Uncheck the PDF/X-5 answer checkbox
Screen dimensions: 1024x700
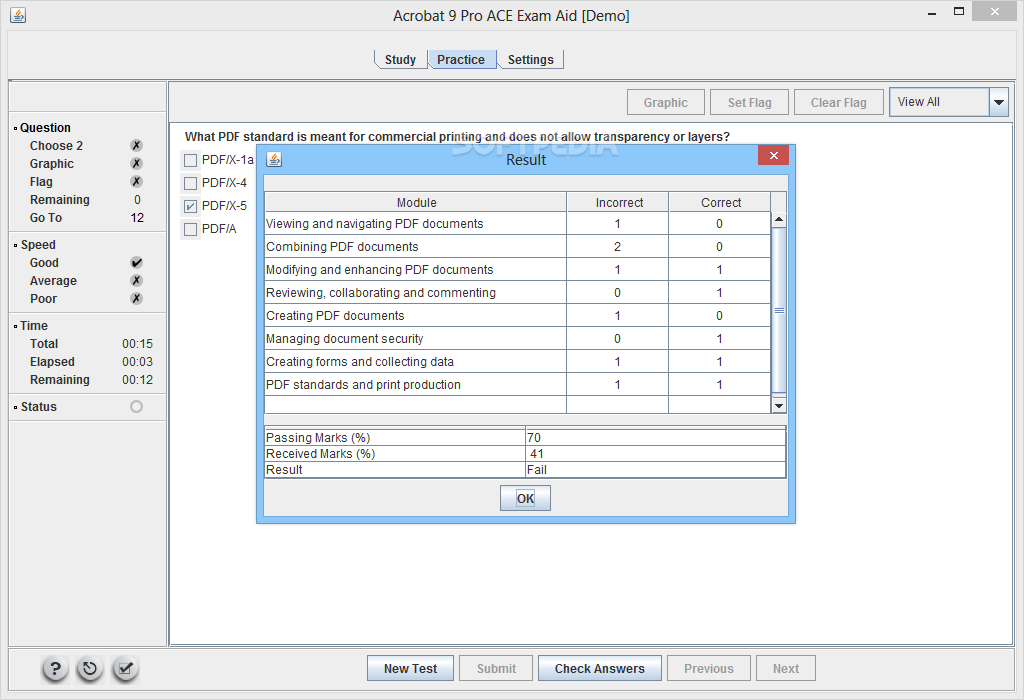(x=190, y=206)
